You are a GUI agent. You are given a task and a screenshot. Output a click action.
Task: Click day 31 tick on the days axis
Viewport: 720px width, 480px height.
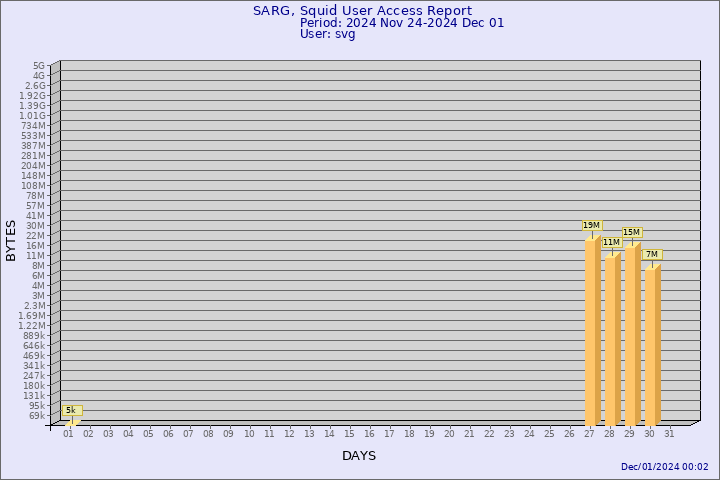click(x=669, y=434)
